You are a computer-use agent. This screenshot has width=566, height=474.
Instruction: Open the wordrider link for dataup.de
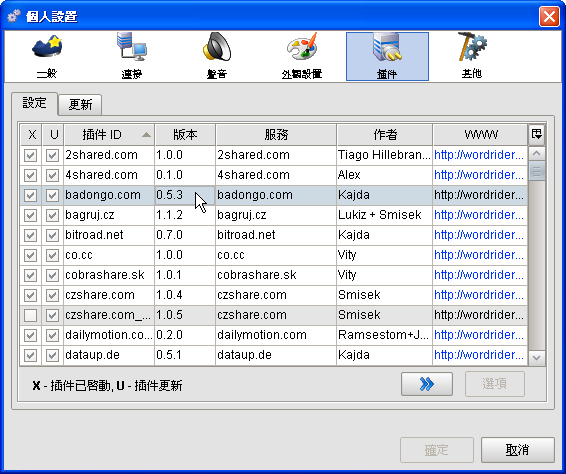click(x=479, y=355)
